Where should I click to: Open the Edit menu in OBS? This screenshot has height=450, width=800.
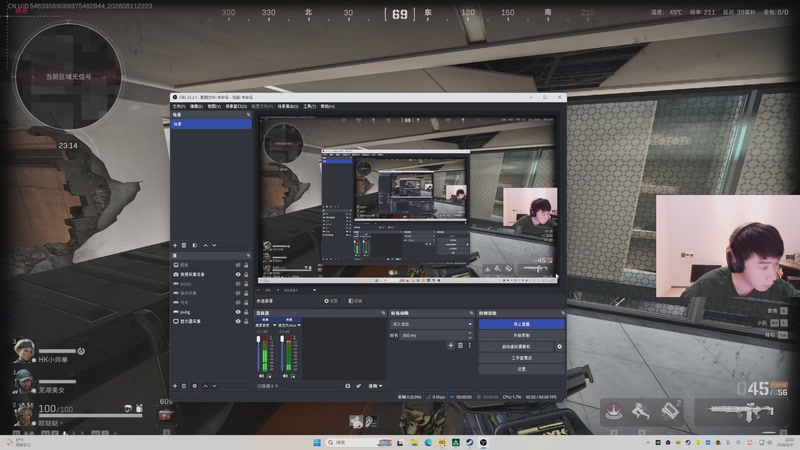tap(196, 106)
